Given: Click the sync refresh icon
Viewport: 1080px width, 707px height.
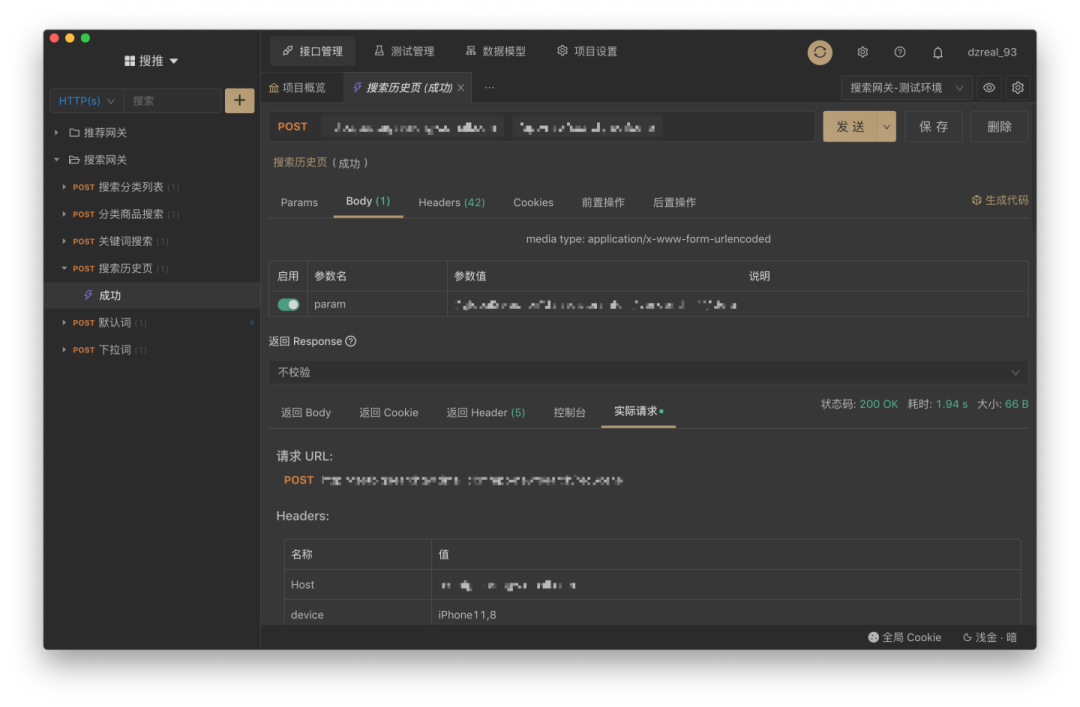Looking at the screenshot, I should [820, 52].
